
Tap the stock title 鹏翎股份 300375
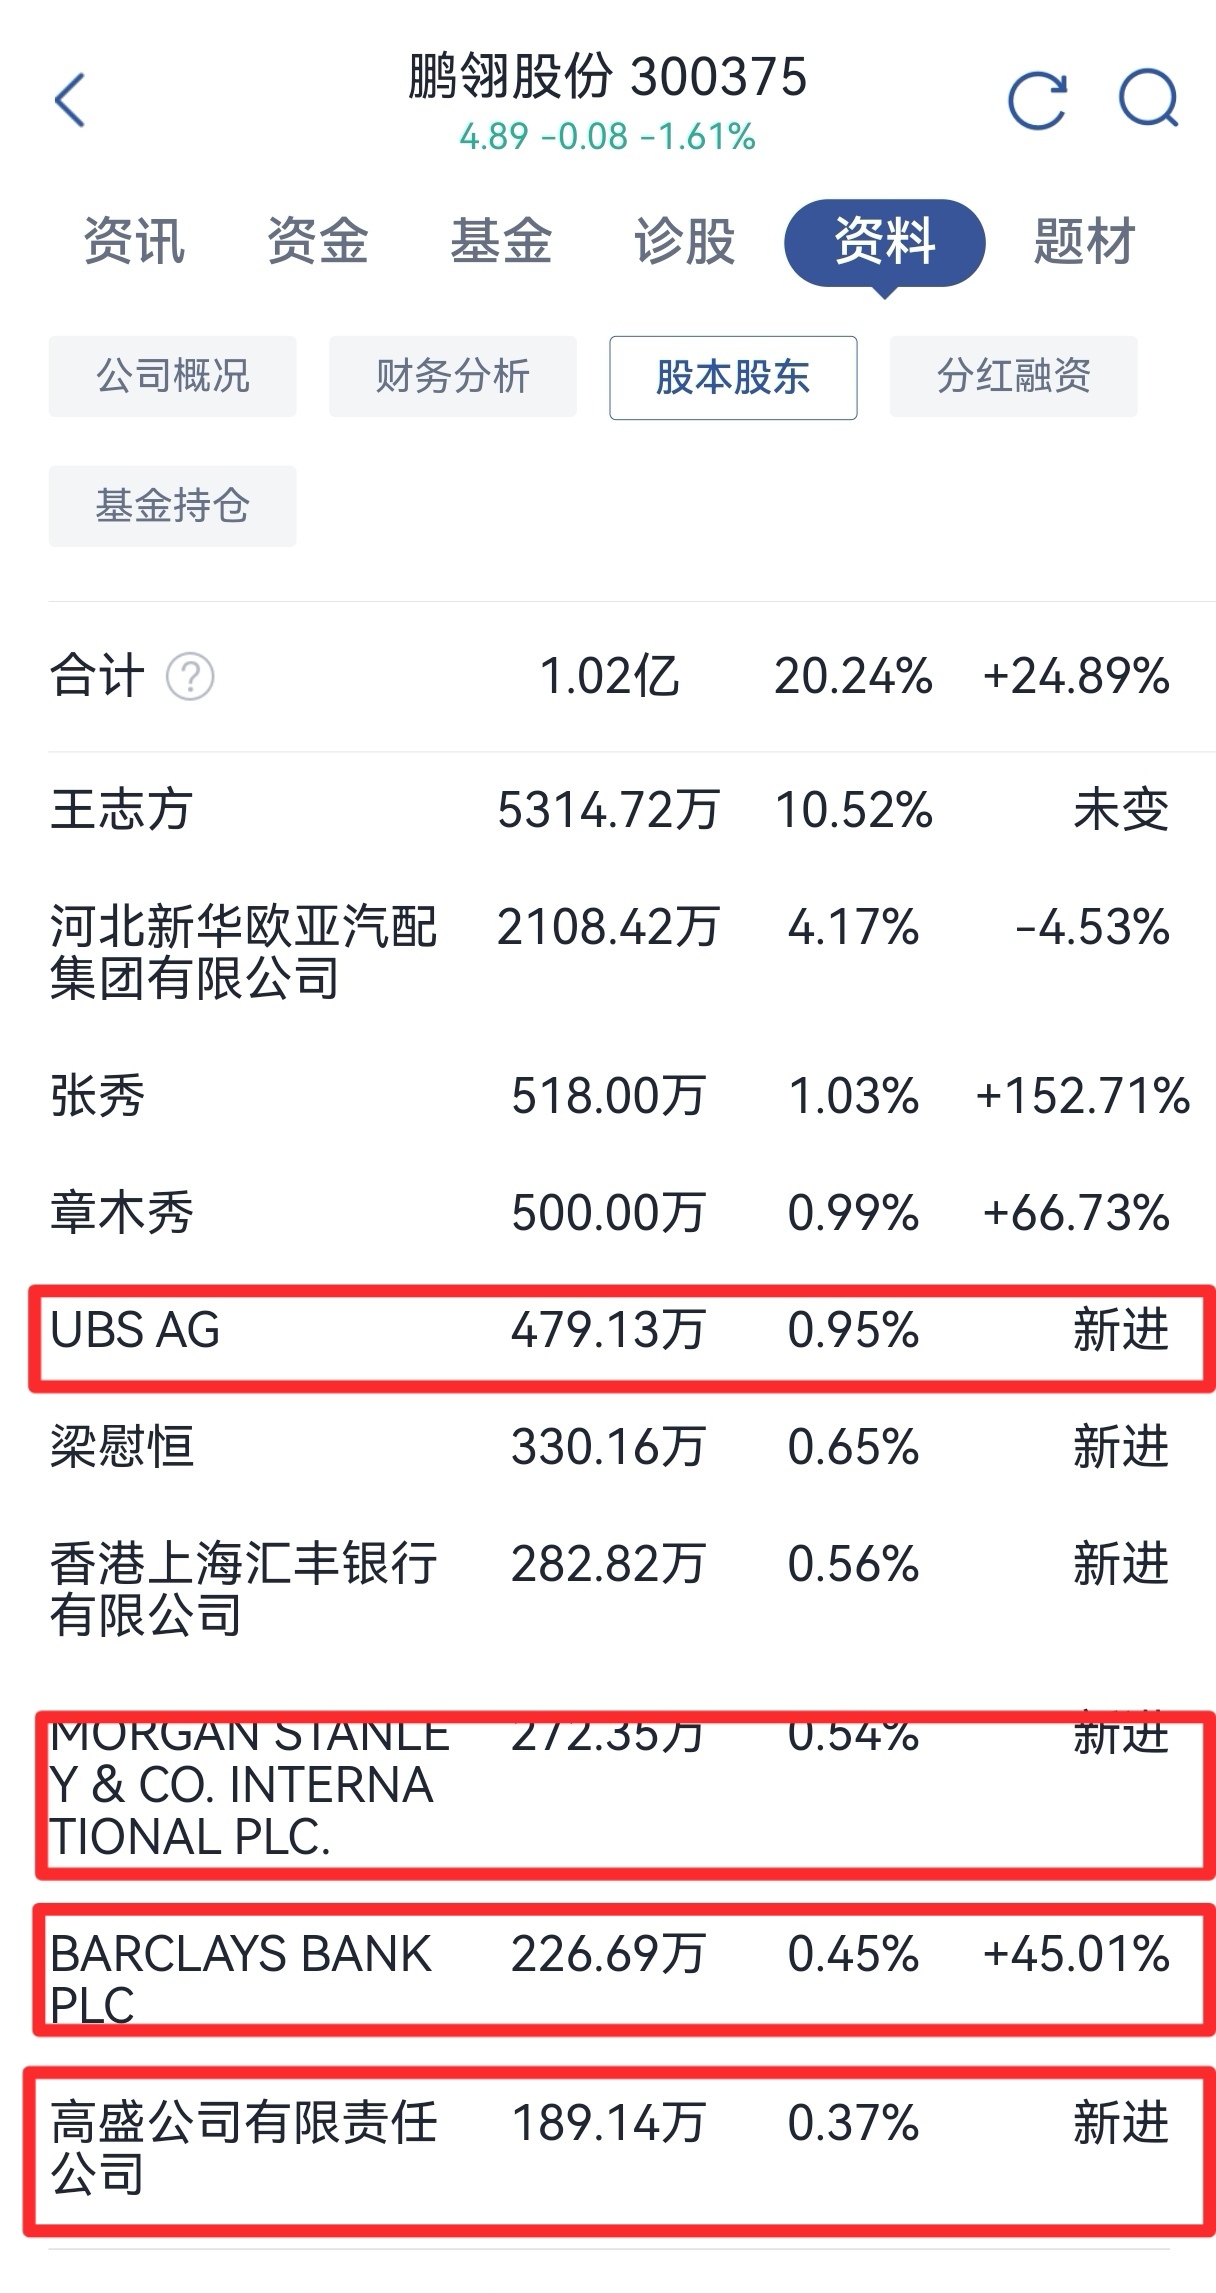tap(607, 78)
